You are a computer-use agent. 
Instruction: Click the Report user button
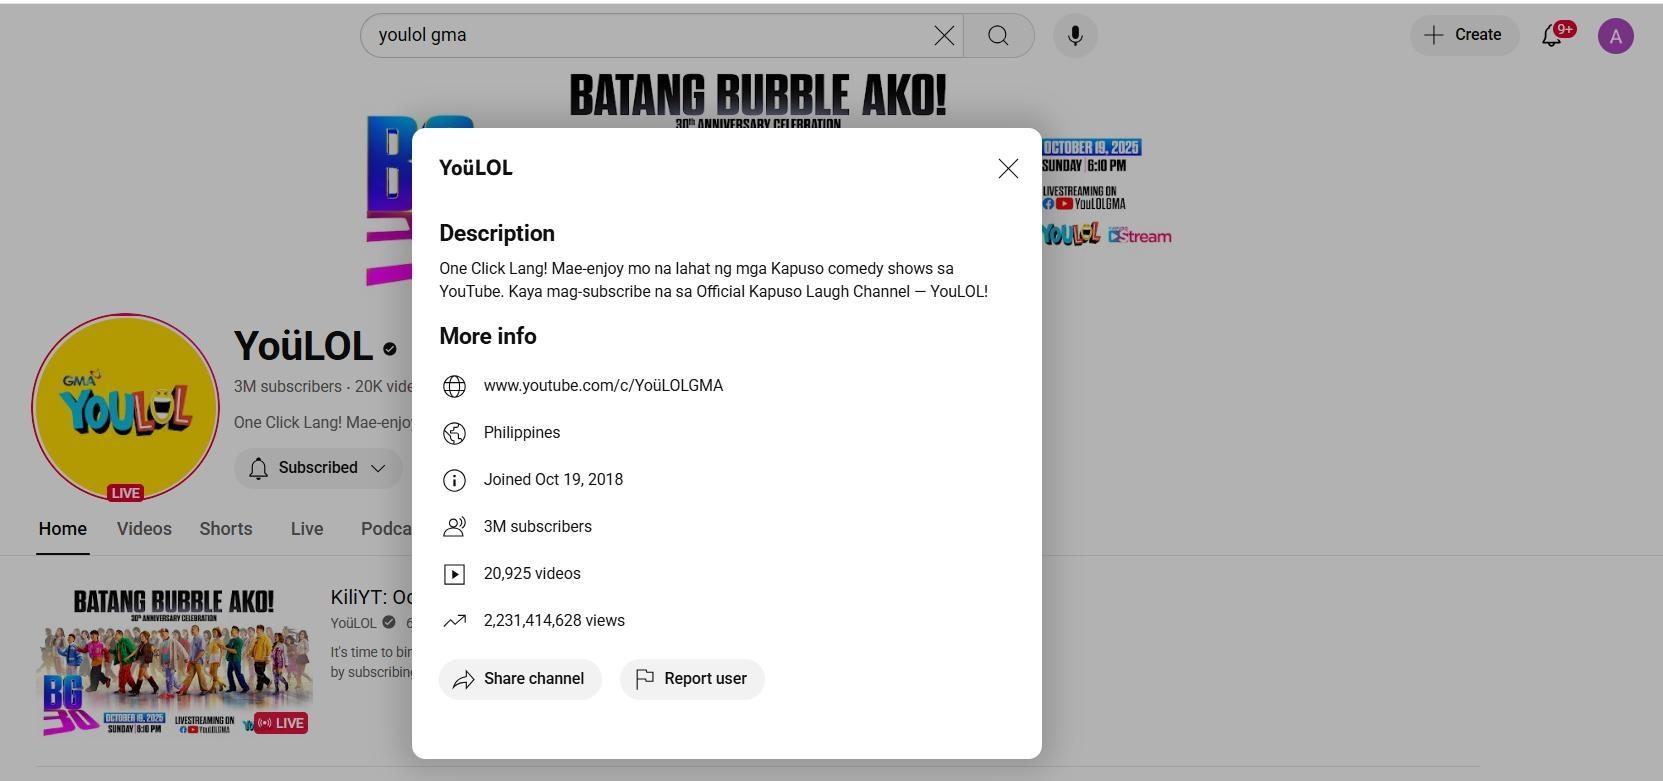pyautogui.click(x=692, y=679)
